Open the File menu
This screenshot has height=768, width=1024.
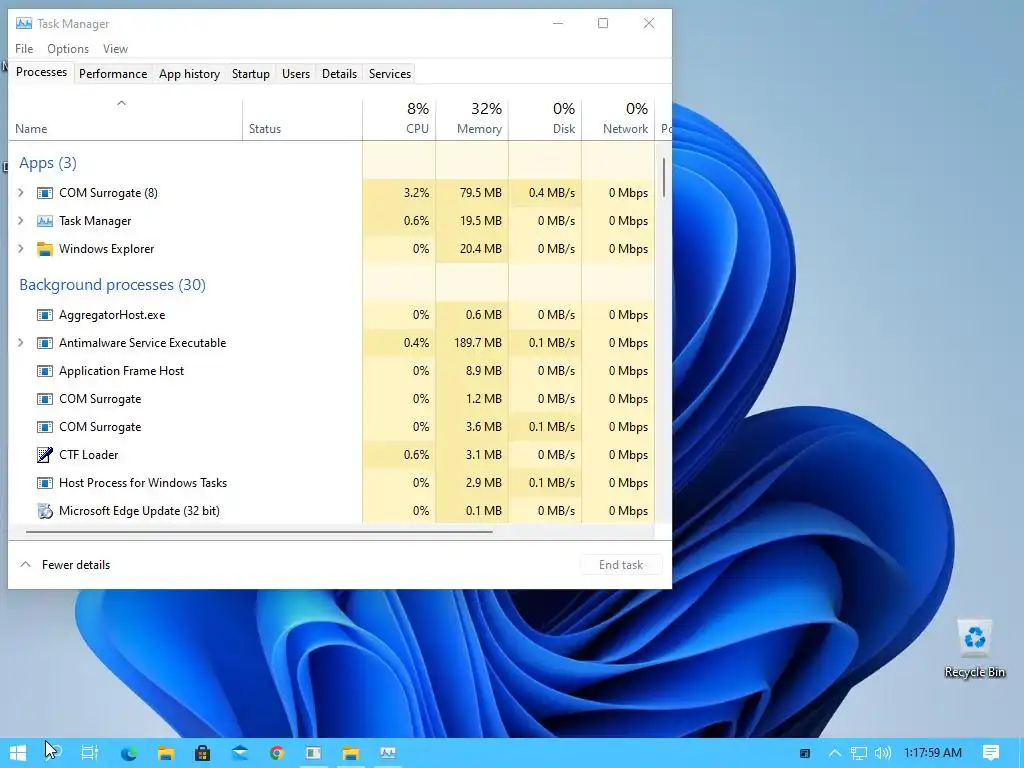coord(24,49)
